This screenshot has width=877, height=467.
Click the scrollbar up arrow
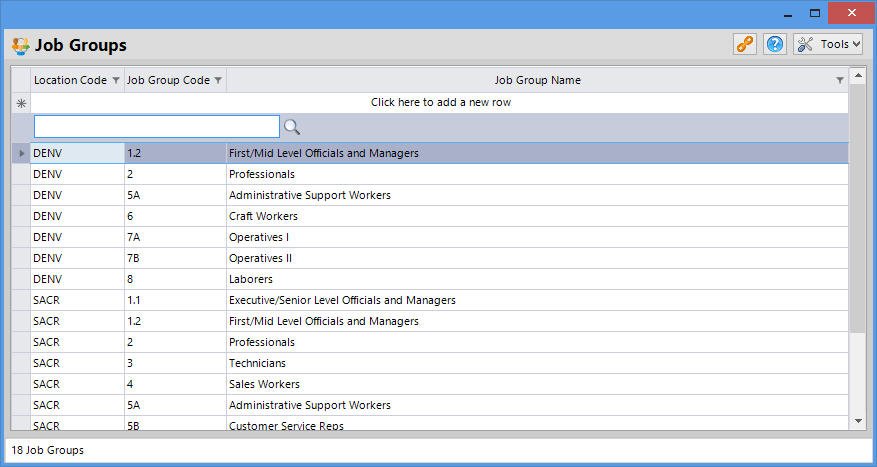[857, 75]
